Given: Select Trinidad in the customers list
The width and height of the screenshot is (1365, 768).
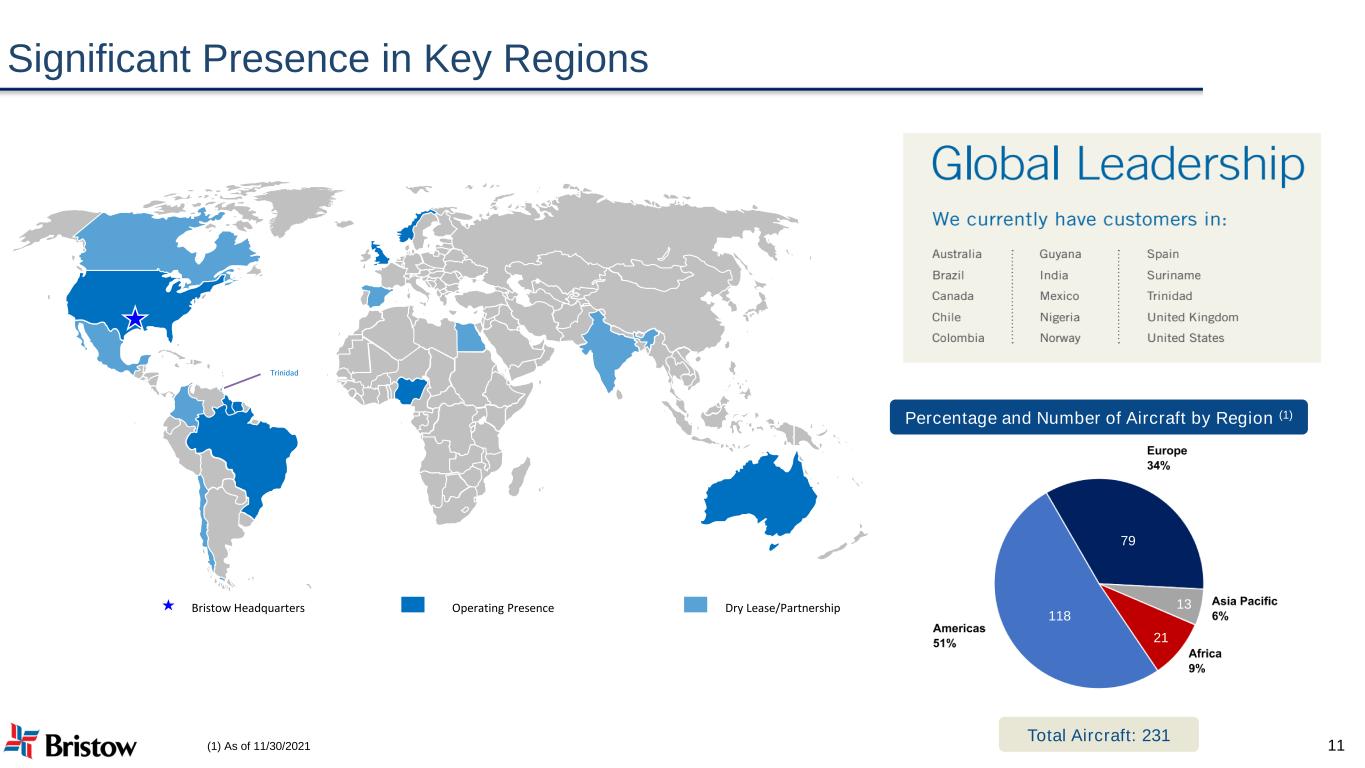Looking at the screenshot, I should 1169,296.
